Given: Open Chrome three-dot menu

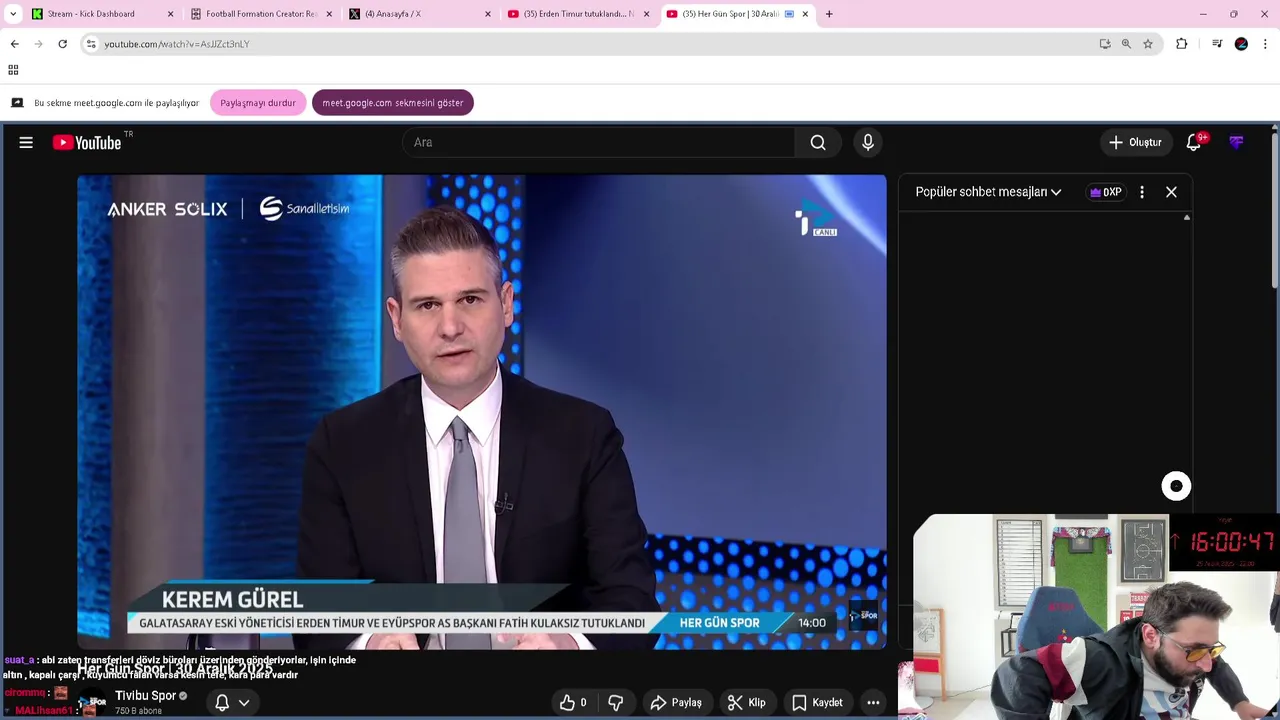Looking at the screenshot, I should click(1265, 44).
